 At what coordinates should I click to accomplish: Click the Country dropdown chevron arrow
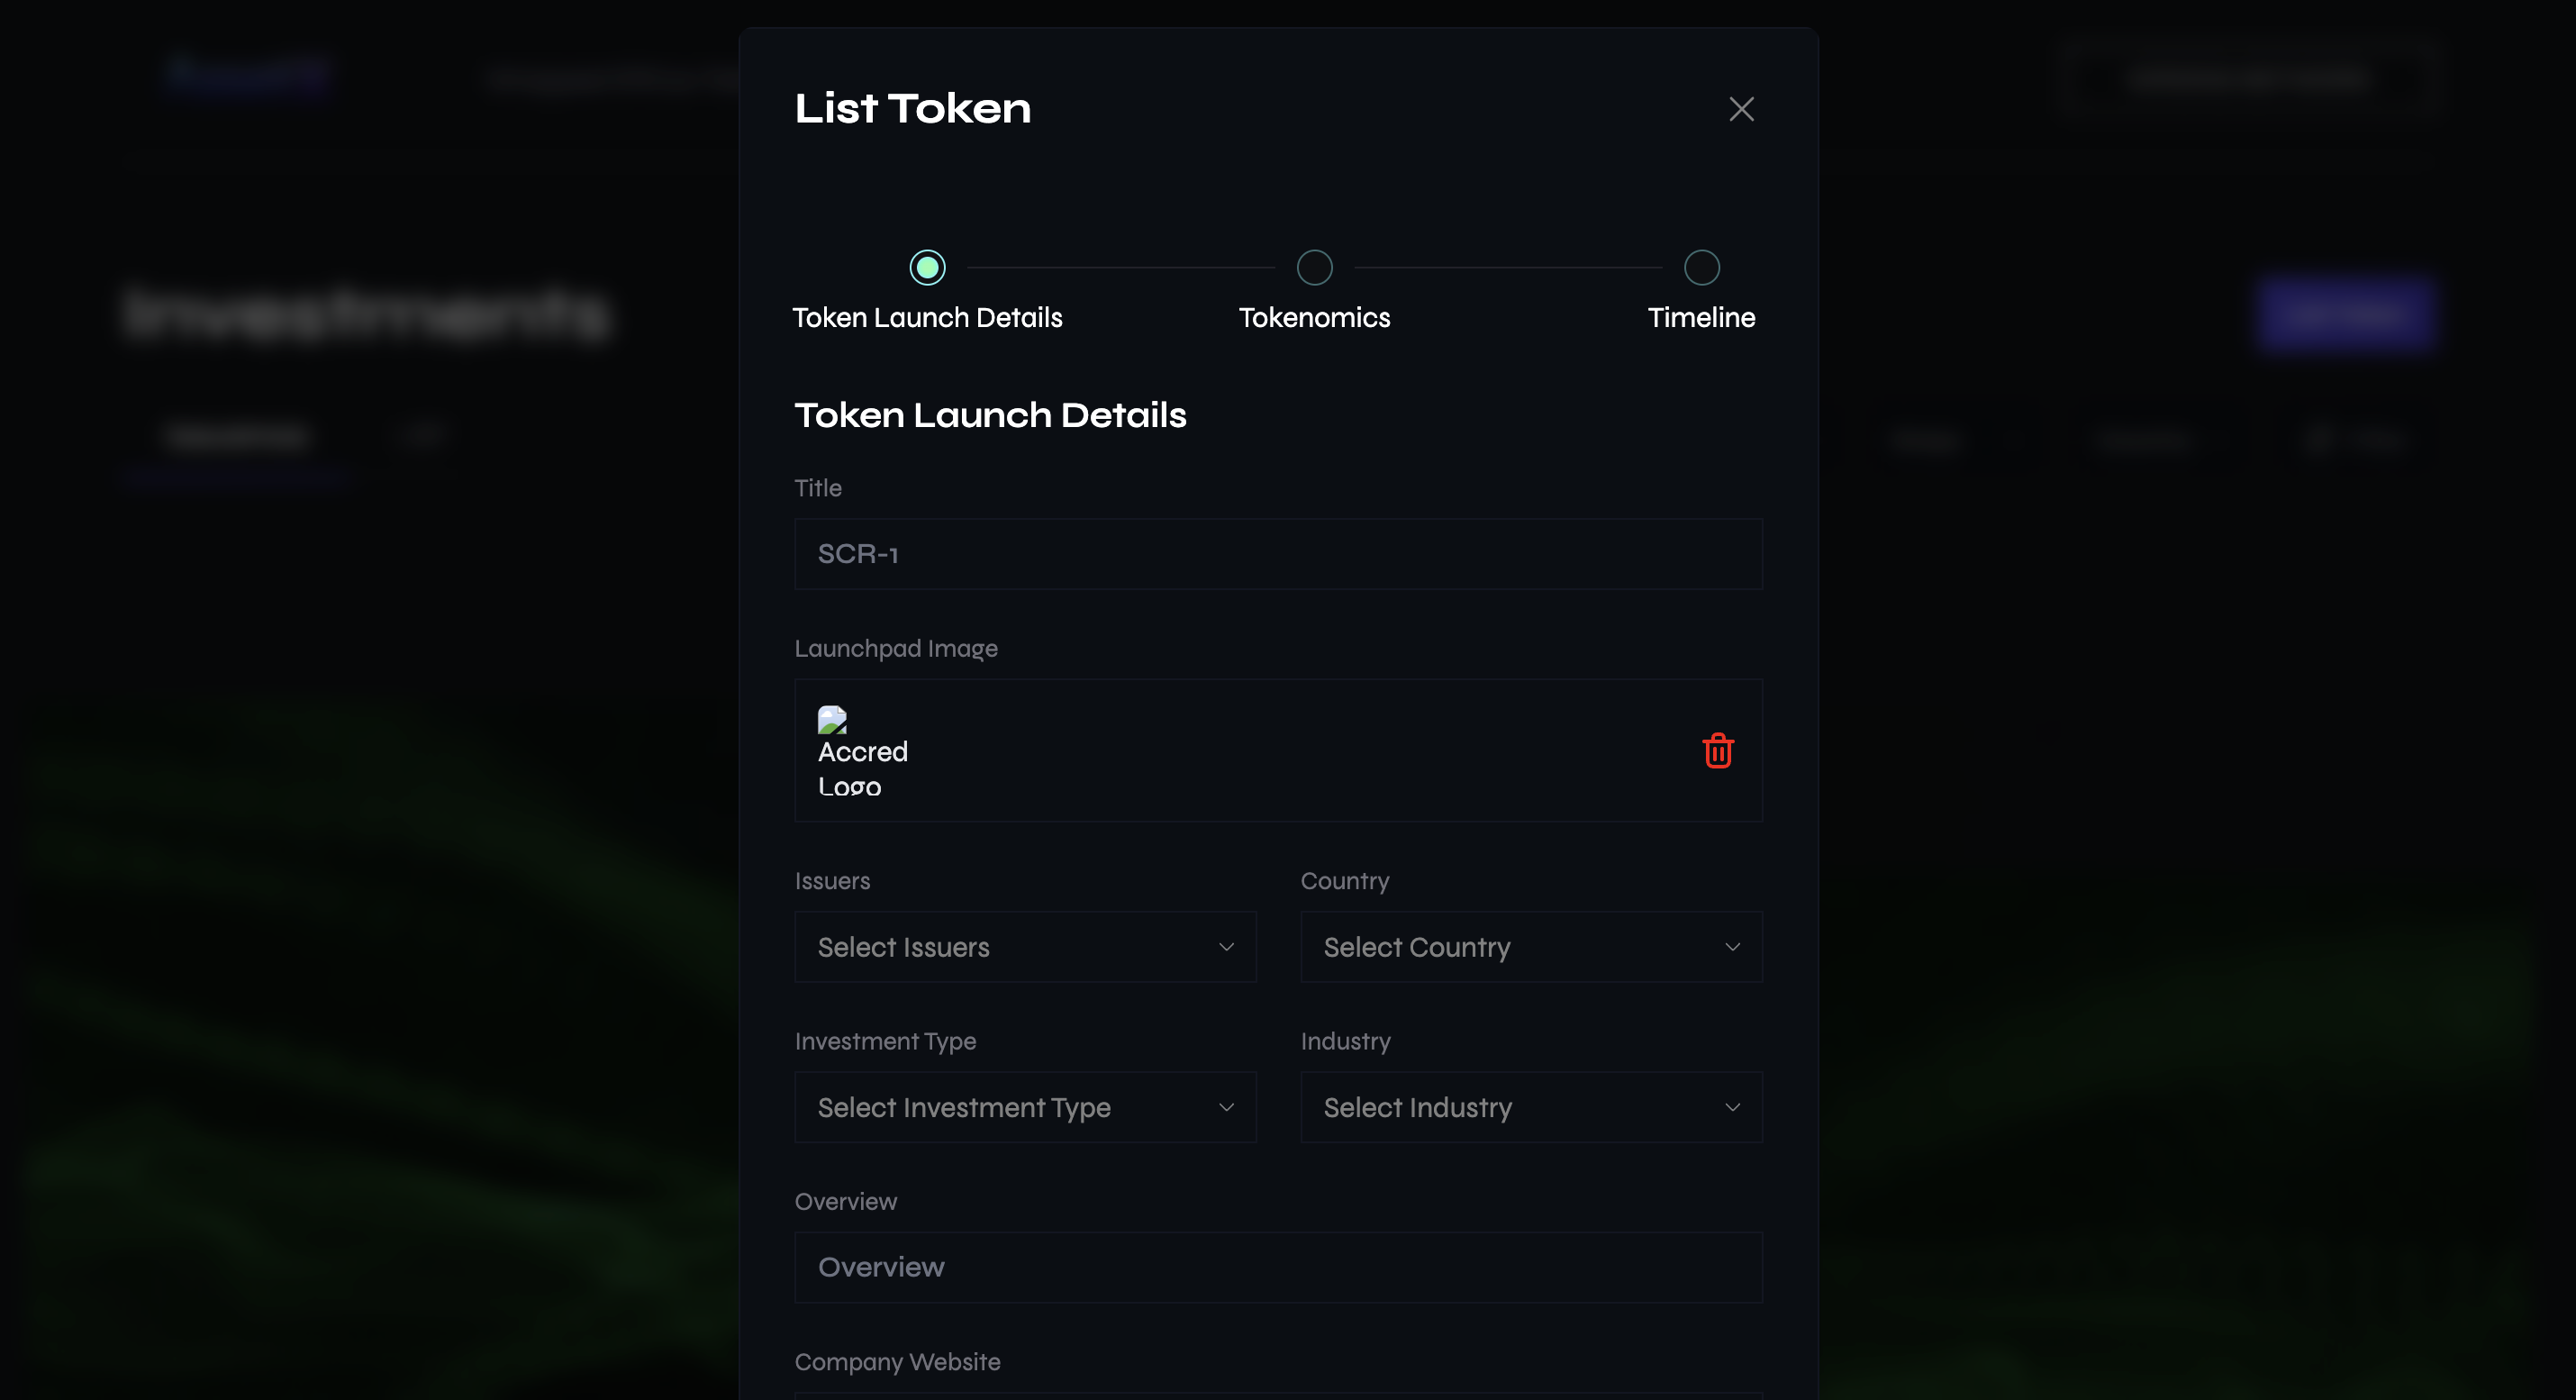click(x=1732, y=947)
